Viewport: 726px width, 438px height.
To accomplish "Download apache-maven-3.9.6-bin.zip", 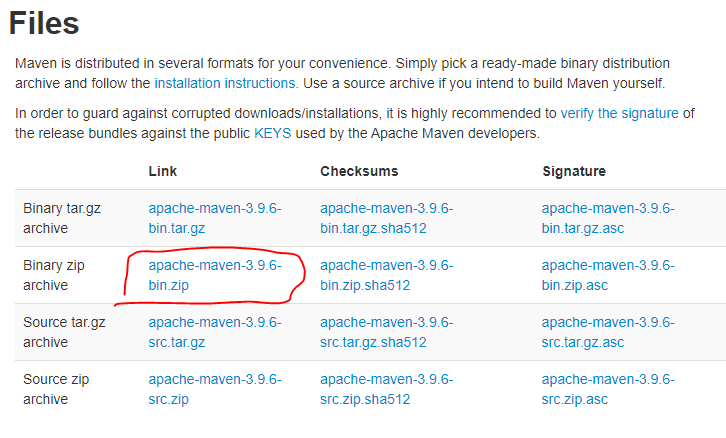I will (215, 275).
